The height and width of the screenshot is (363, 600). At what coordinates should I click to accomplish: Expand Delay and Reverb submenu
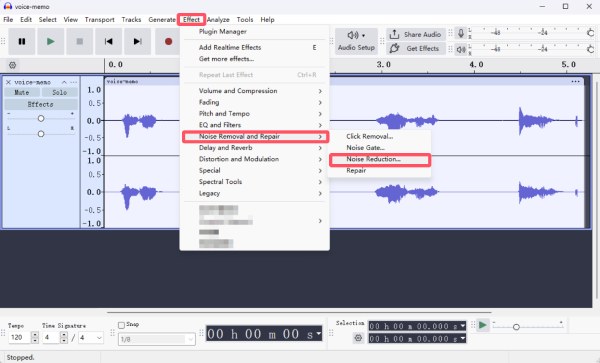coord(254,148)
